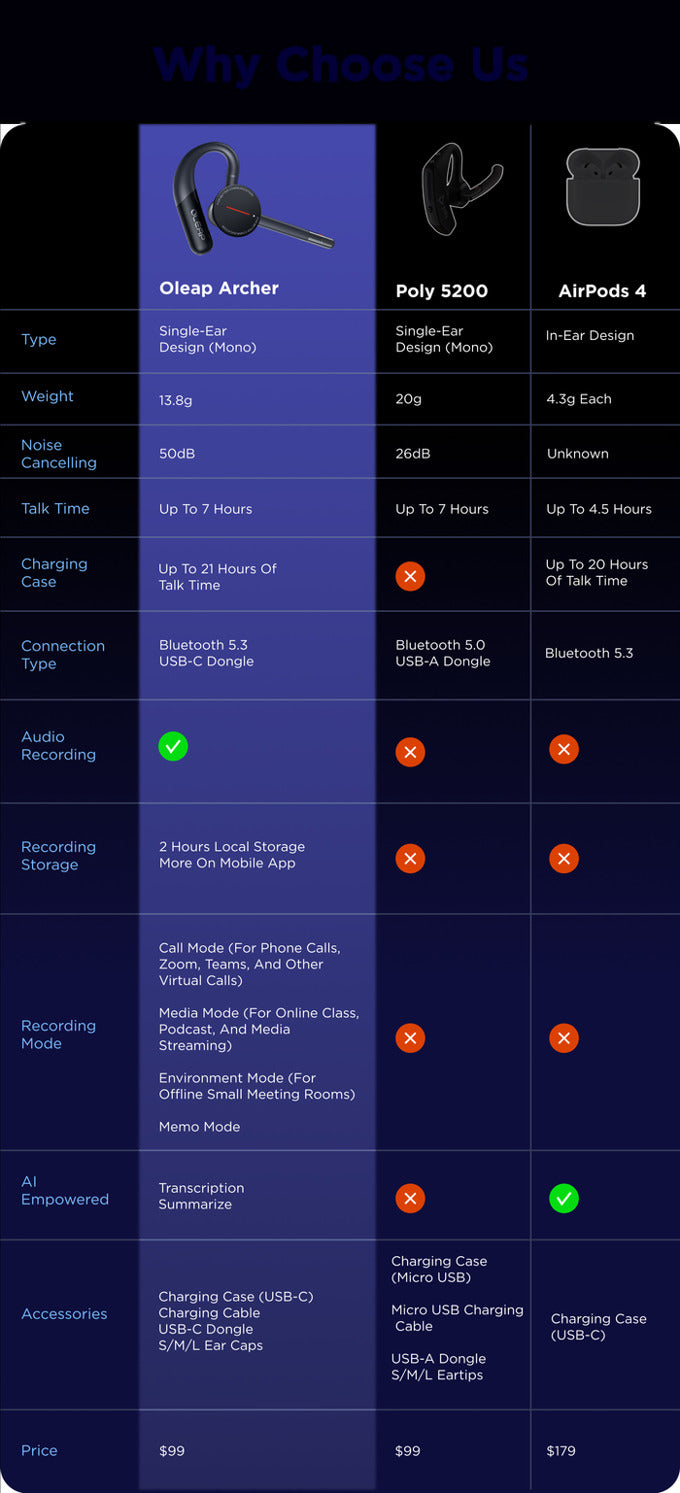Screen dimensions: 680x1493
Task: Click the Oleap Archer $99 price
Action: pyautogui.click(x=172, y=1450)
